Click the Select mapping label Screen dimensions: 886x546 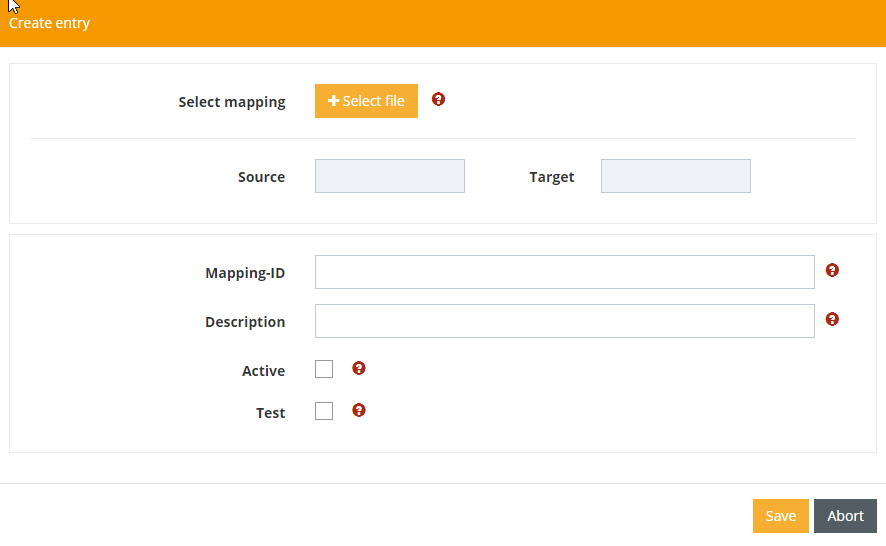(232, 102)
